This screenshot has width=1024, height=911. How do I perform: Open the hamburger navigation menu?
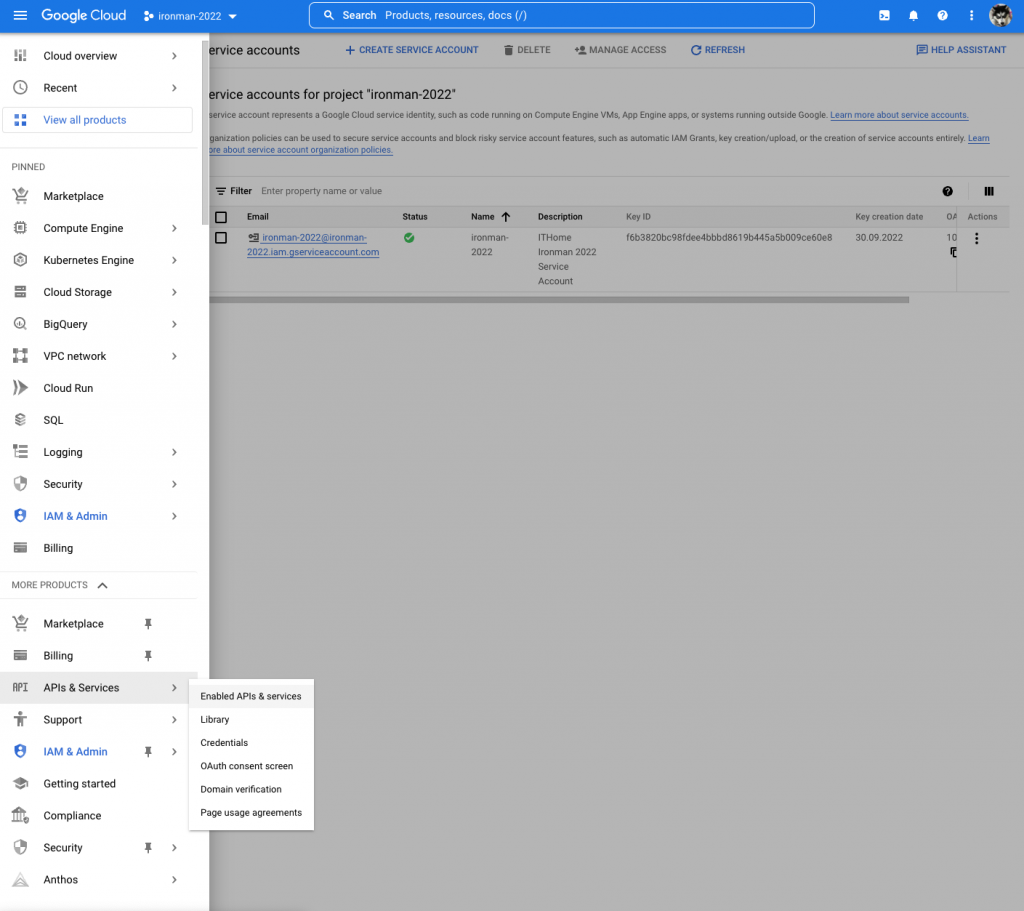point(20,15)
